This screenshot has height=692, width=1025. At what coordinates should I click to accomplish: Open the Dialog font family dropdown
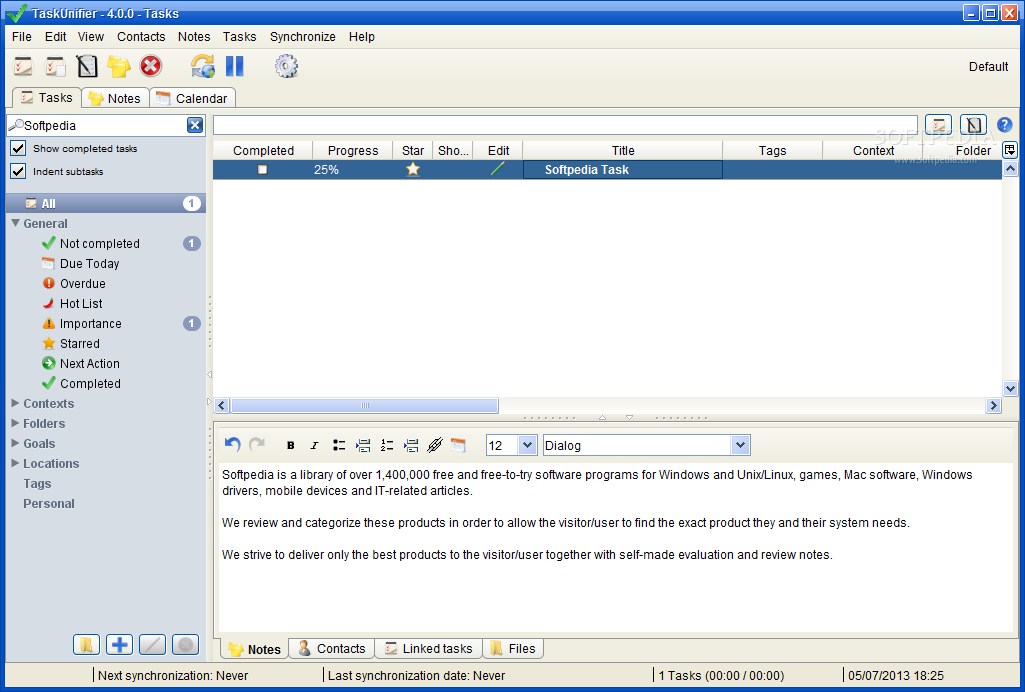(740, 446)
